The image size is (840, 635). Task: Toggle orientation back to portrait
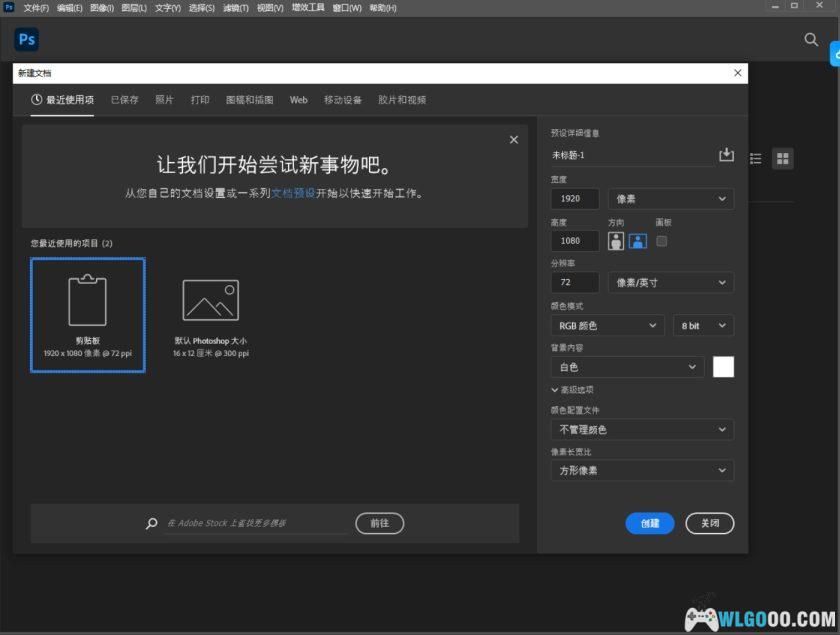pyautogui.click(x=614, y=240)
